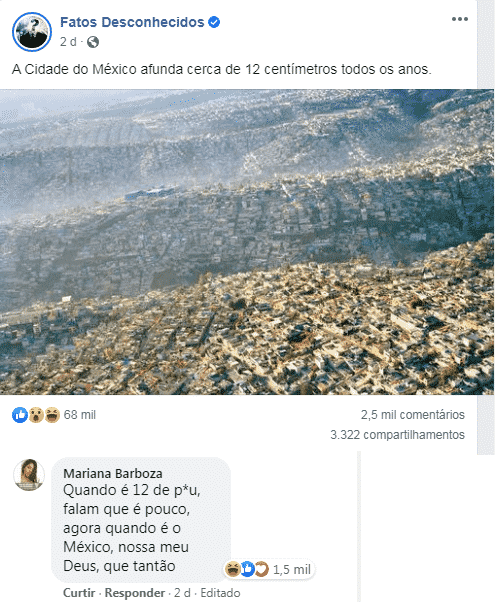495x602 pixels.
Task: Open the three-dots post options menu
Action: (460, 19)
